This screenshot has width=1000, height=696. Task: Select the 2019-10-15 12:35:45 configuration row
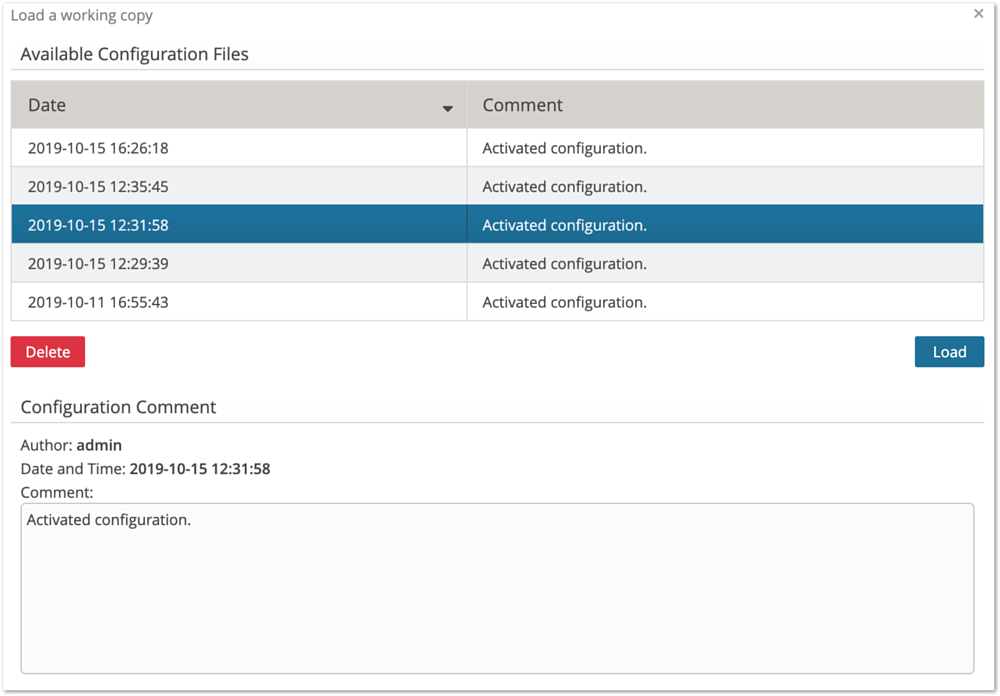(98, 187)
